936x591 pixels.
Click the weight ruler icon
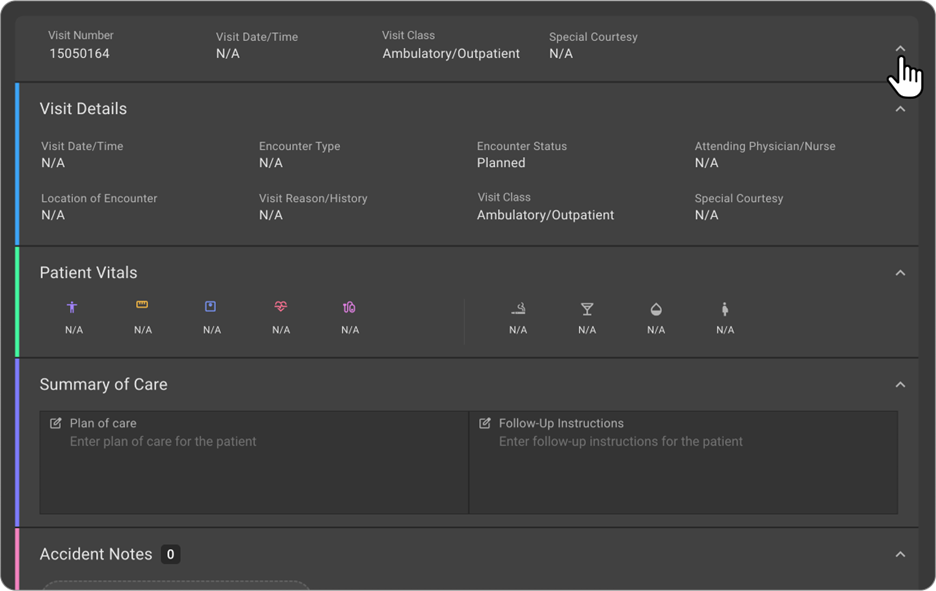pos(141,309)
